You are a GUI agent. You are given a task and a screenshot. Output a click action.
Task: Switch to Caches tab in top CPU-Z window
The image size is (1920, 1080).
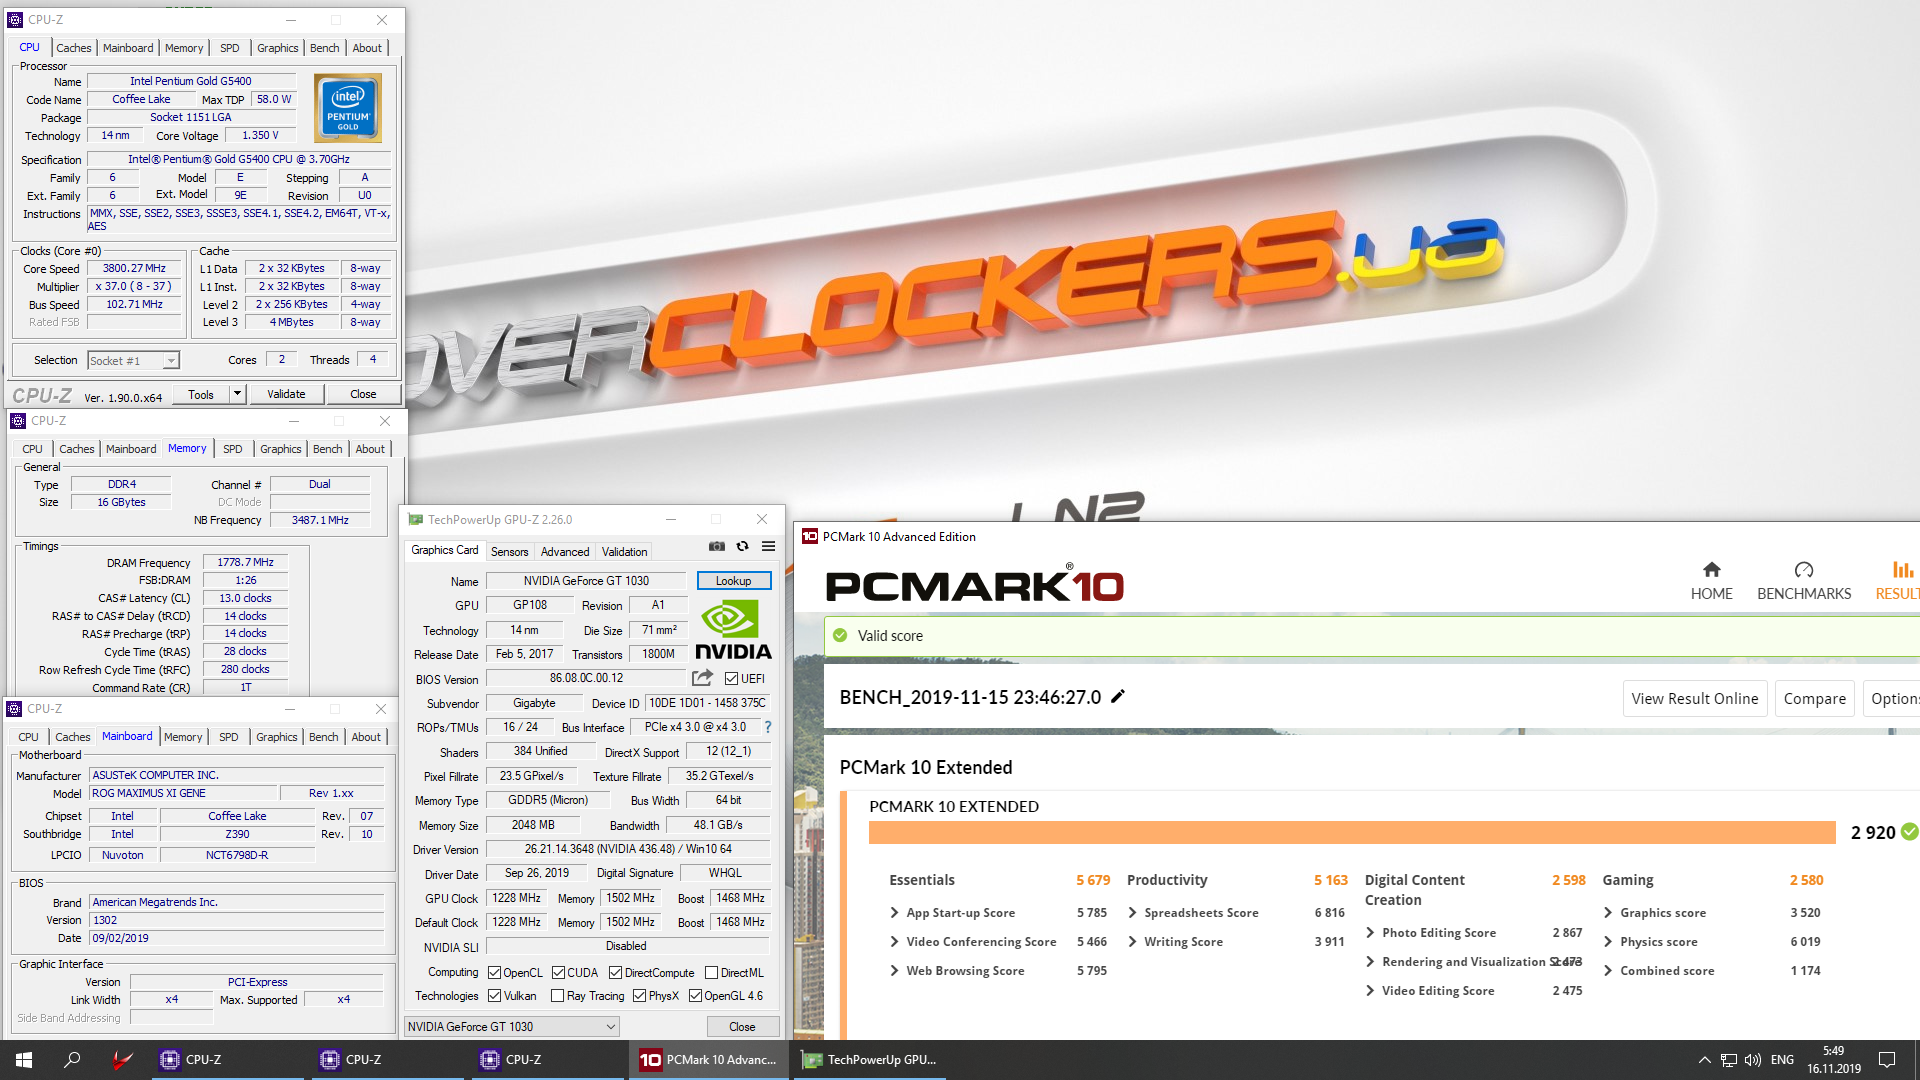pyautogui.click(x=73, y=48)
